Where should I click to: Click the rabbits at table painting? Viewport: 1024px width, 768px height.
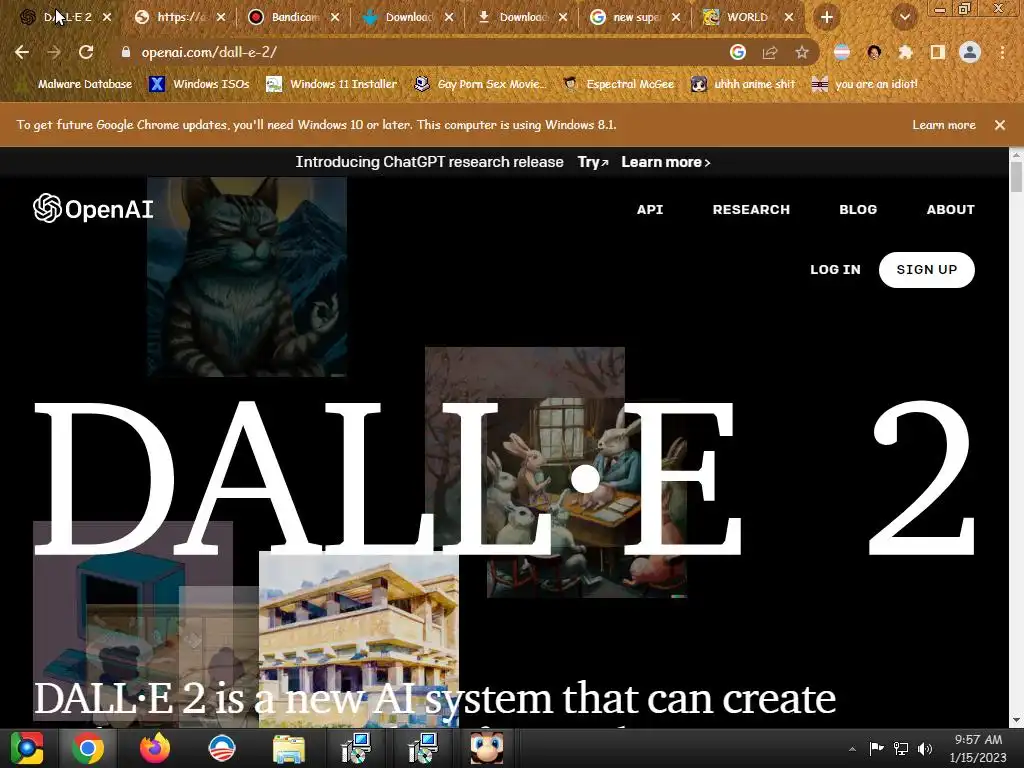click(586, 498)
